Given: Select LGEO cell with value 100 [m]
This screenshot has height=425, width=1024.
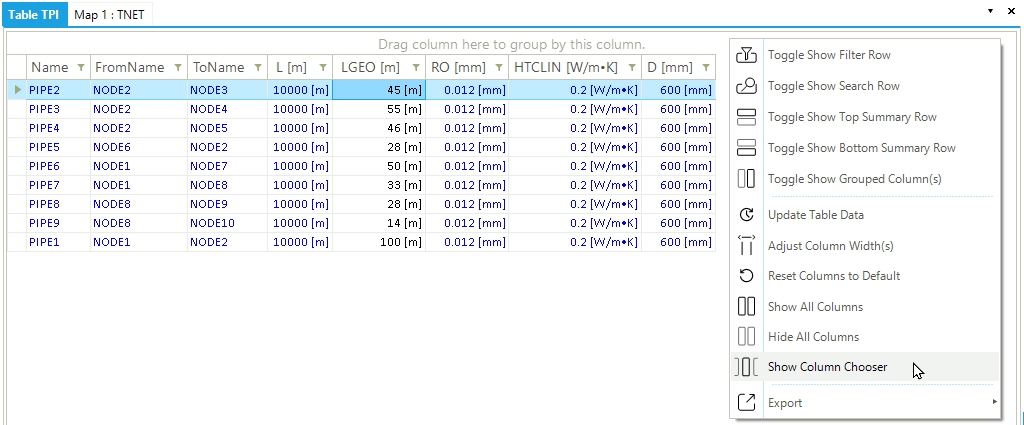Looking at the screenshot, I should coord(378,242).
